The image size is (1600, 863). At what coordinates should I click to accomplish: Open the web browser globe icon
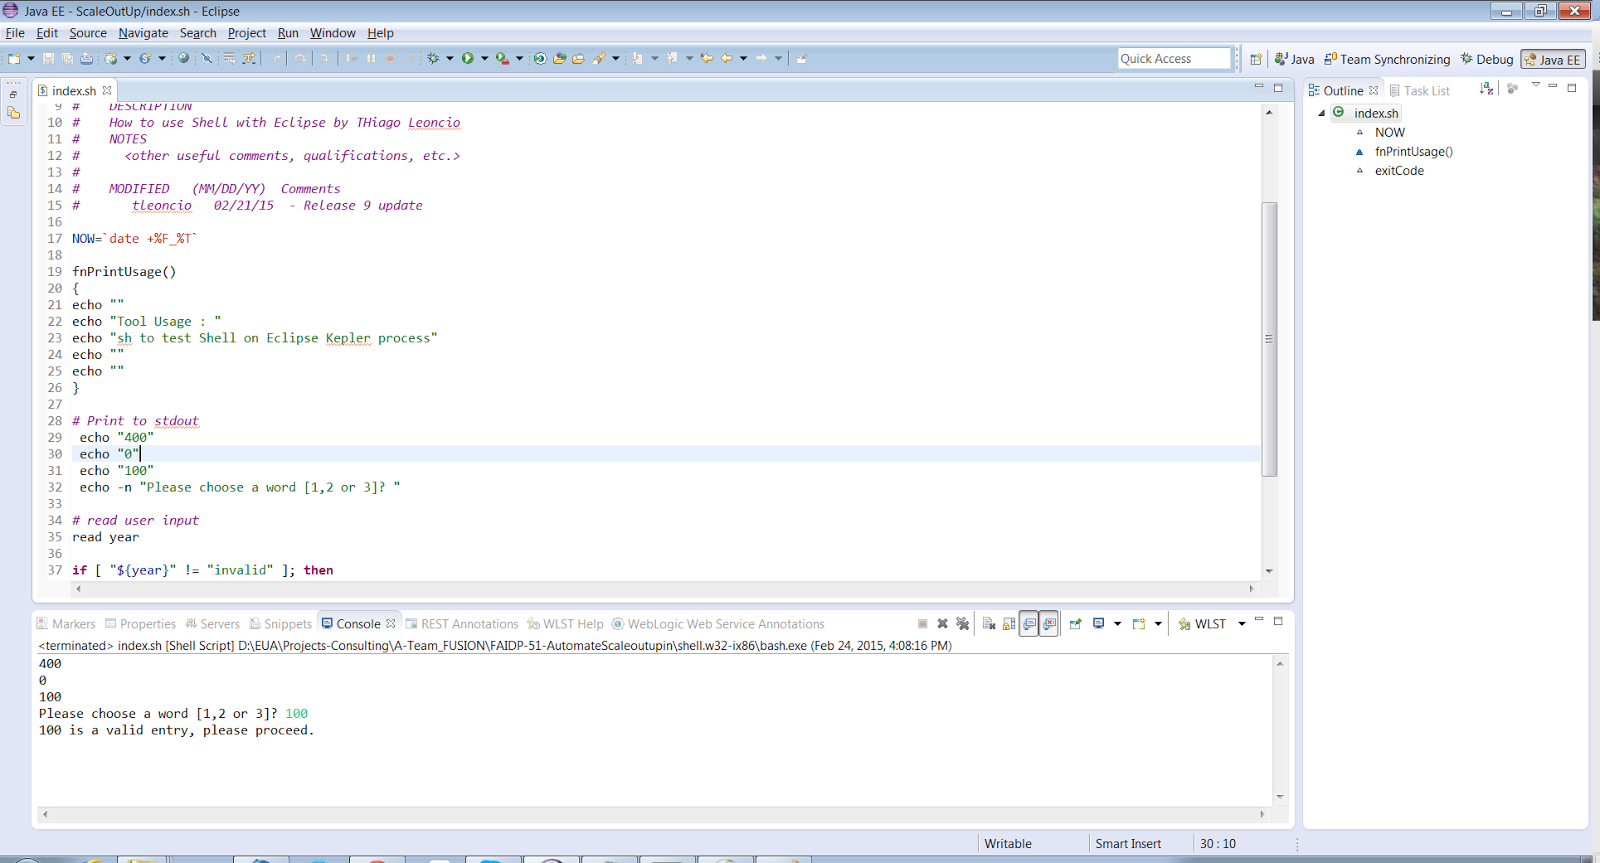(183, 58)
